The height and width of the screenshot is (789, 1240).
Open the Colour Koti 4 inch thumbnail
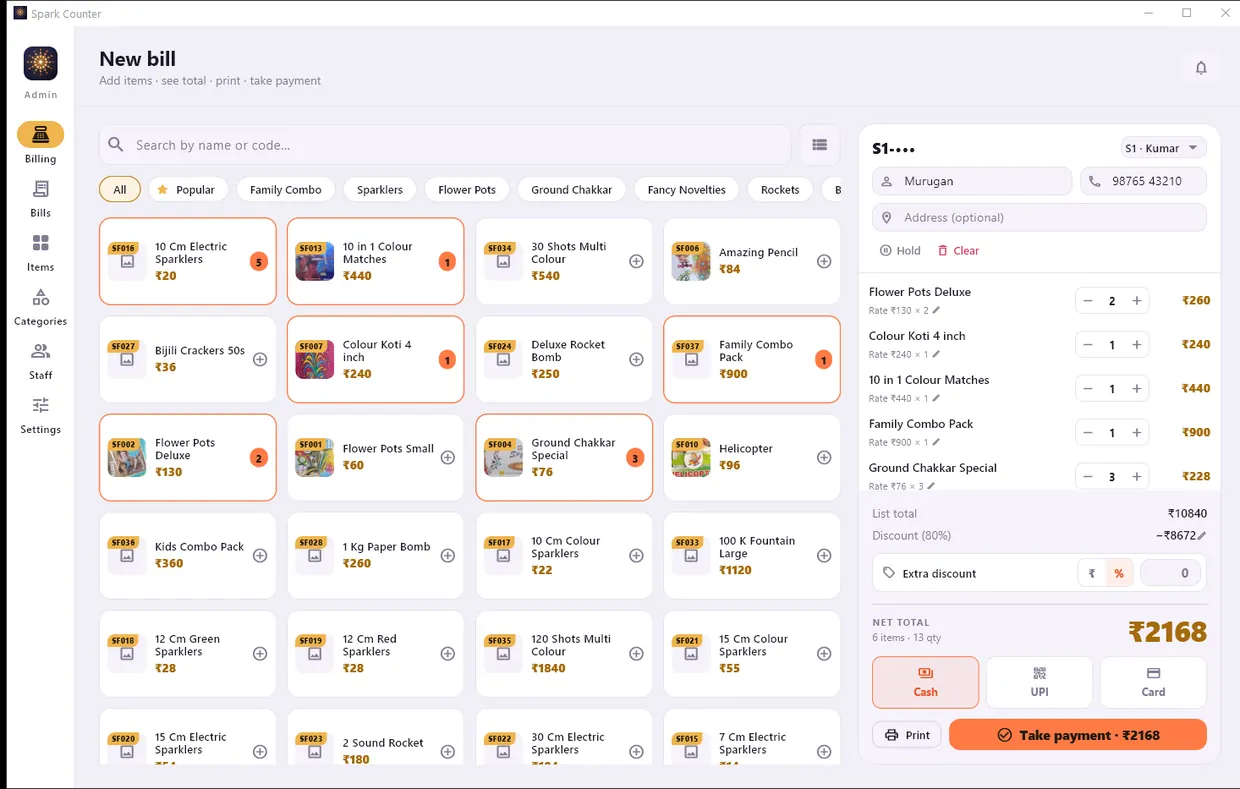click(x=315, y=359)
